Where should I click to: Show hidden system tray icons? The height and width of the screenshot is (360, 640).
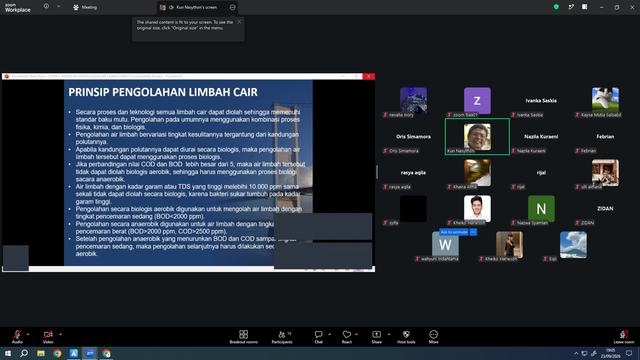(x=576, y=353)
